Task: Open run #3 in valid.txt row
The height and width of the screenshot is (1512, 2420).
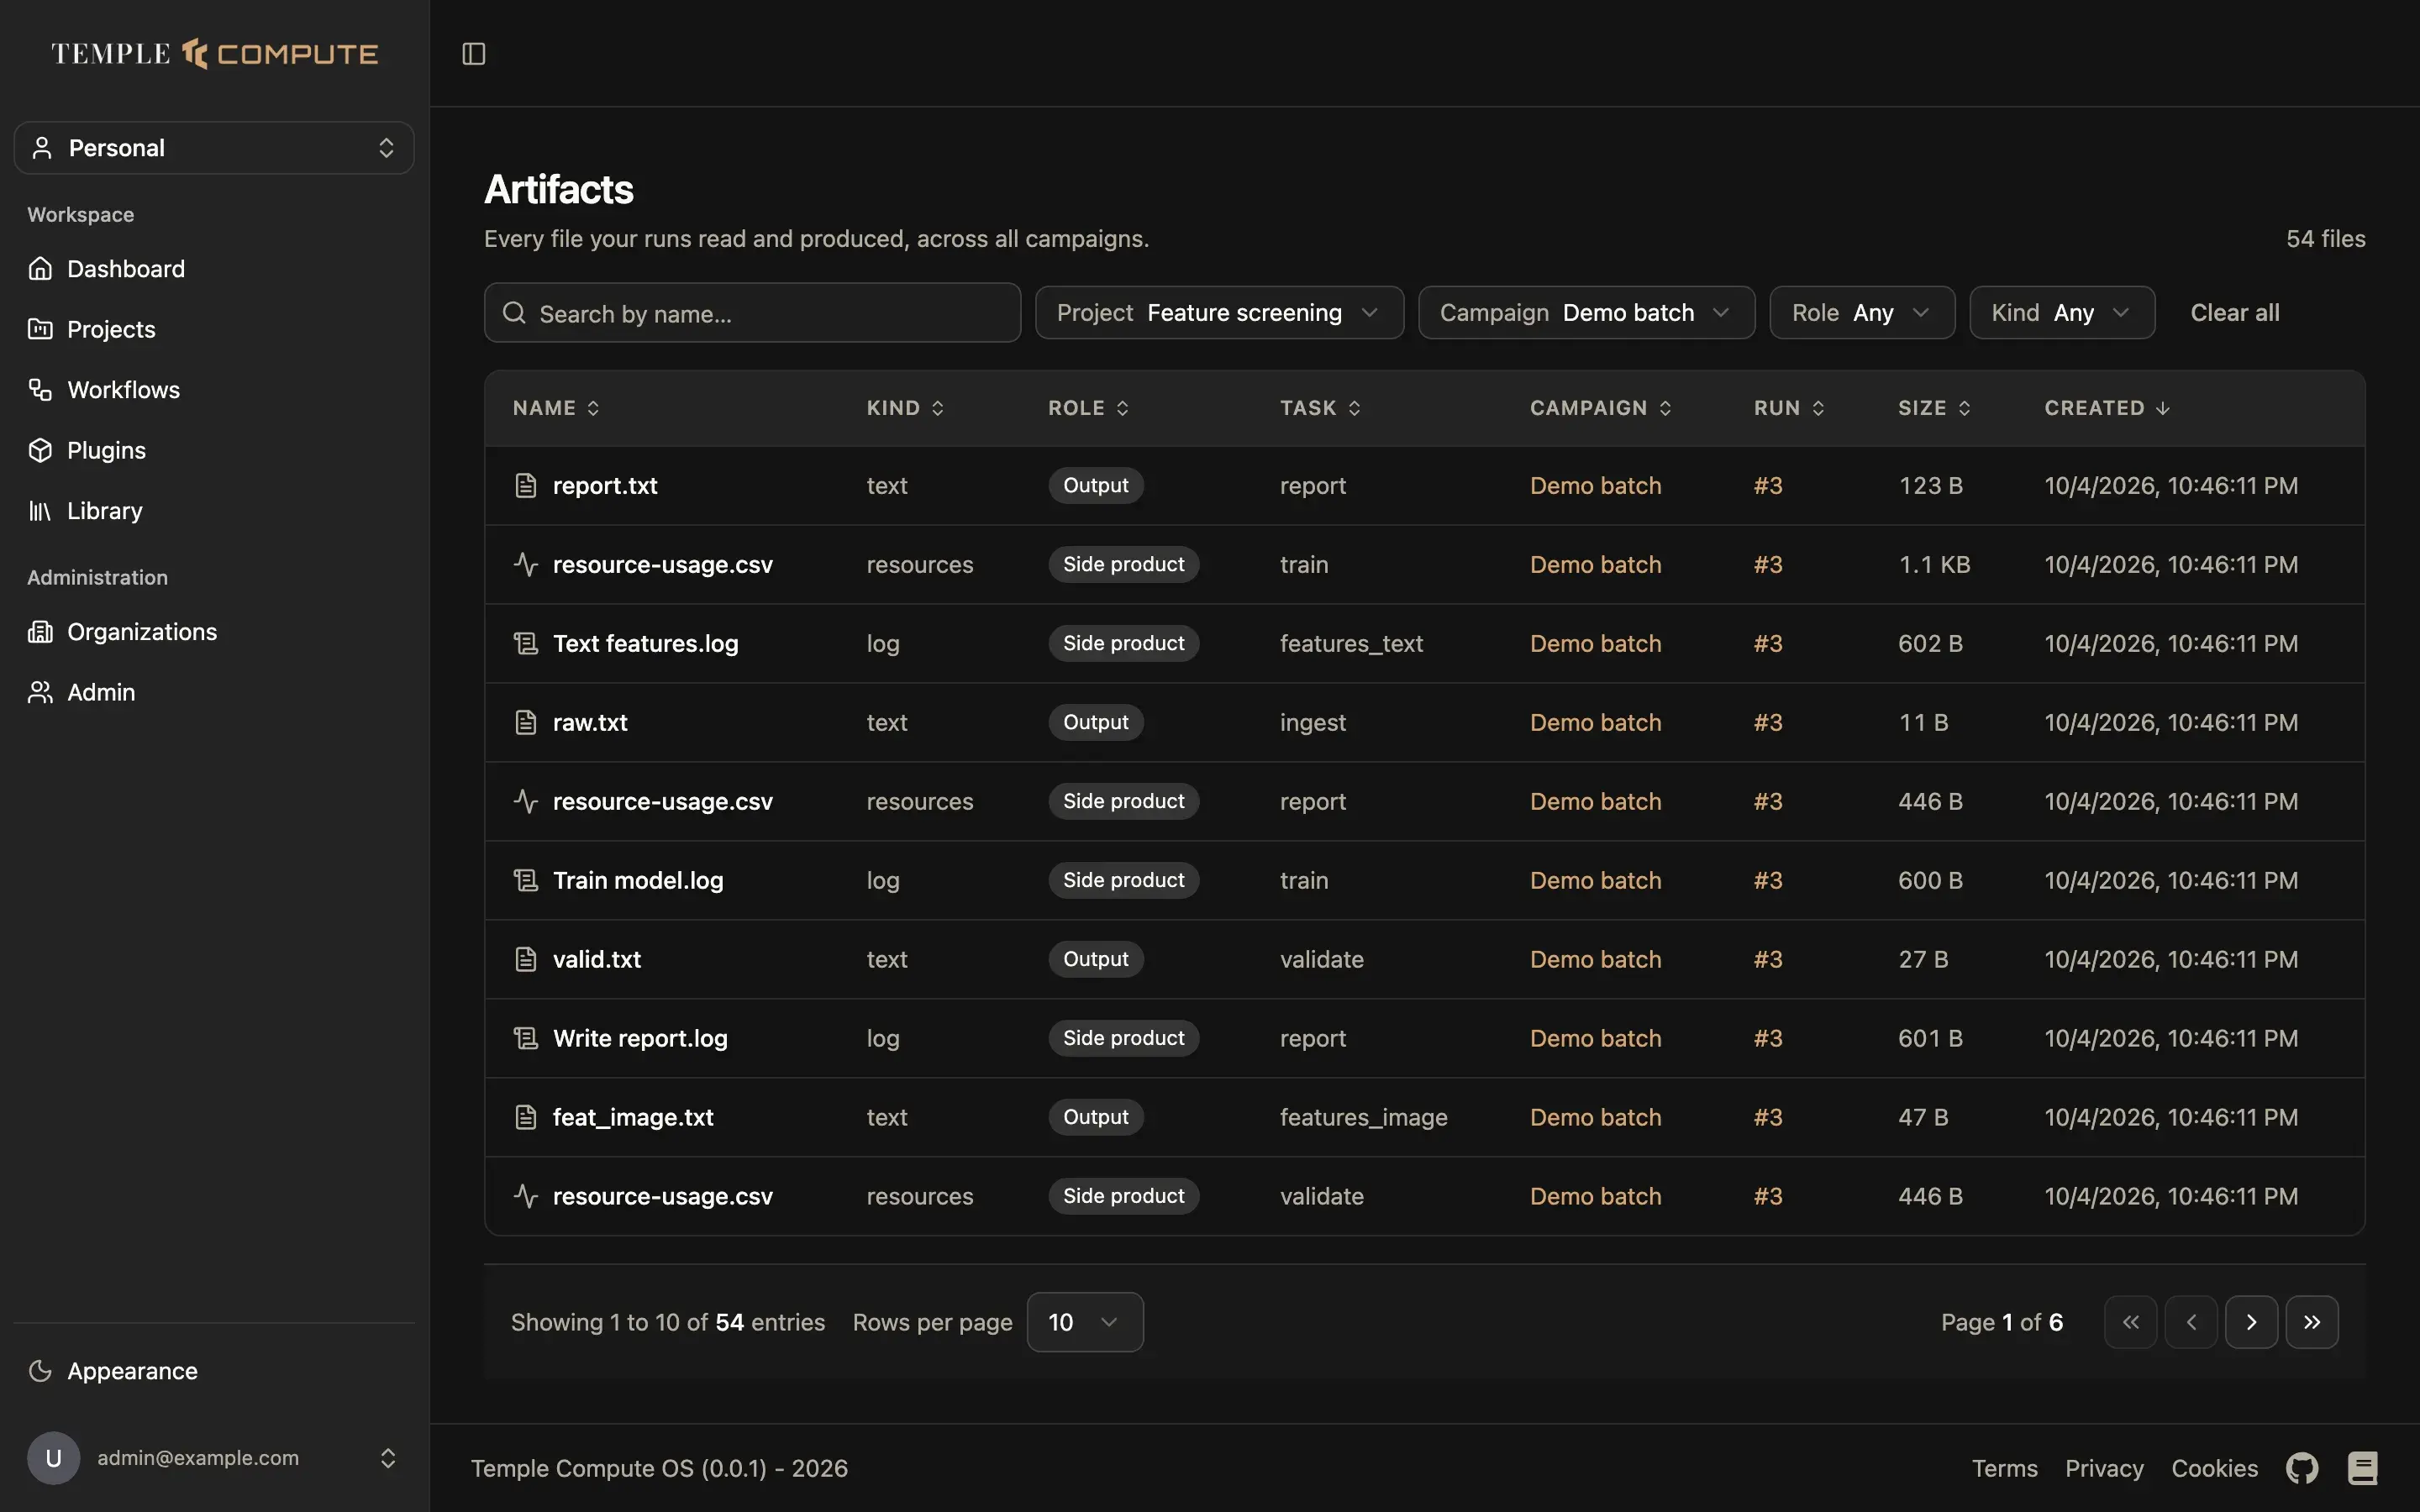Action: point(1768,960)
